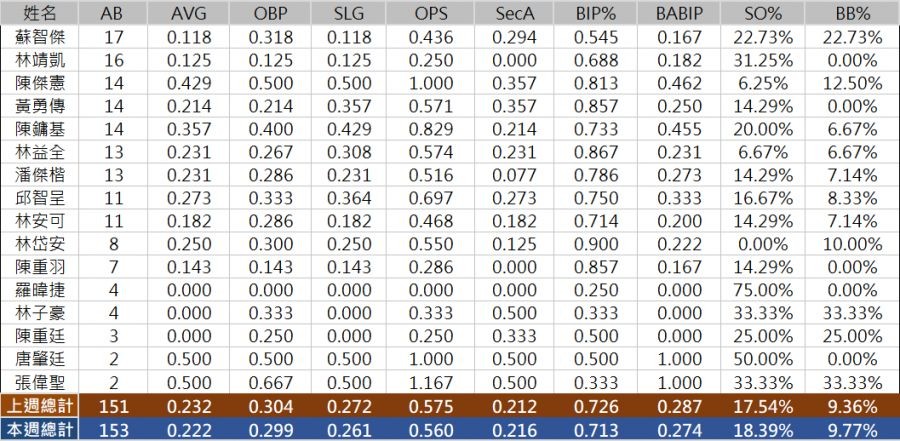Select the 林安可 row name cell
Screen dimensions: 900x441
(38, 220)
